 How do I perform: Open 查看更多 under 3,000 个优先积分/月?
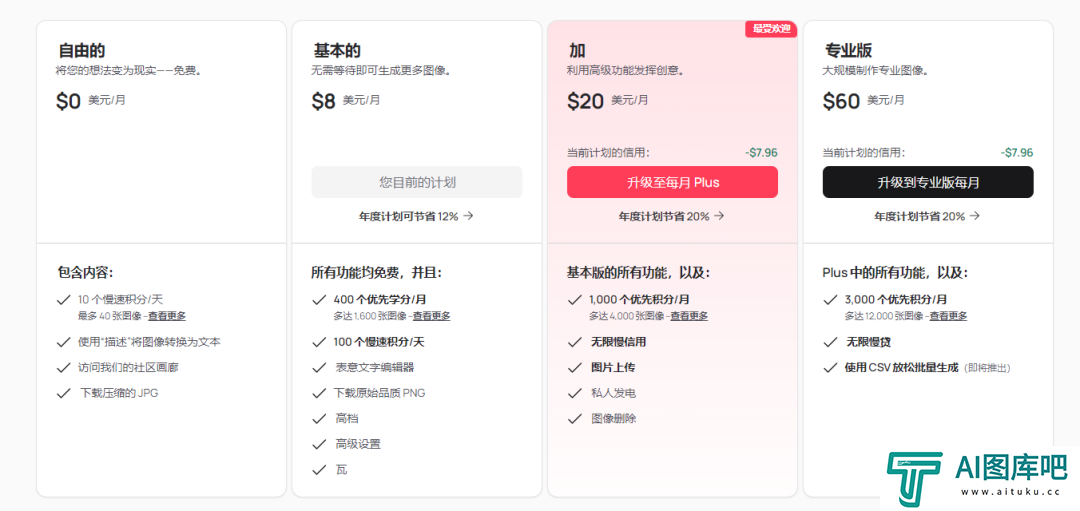click(948, 316)
